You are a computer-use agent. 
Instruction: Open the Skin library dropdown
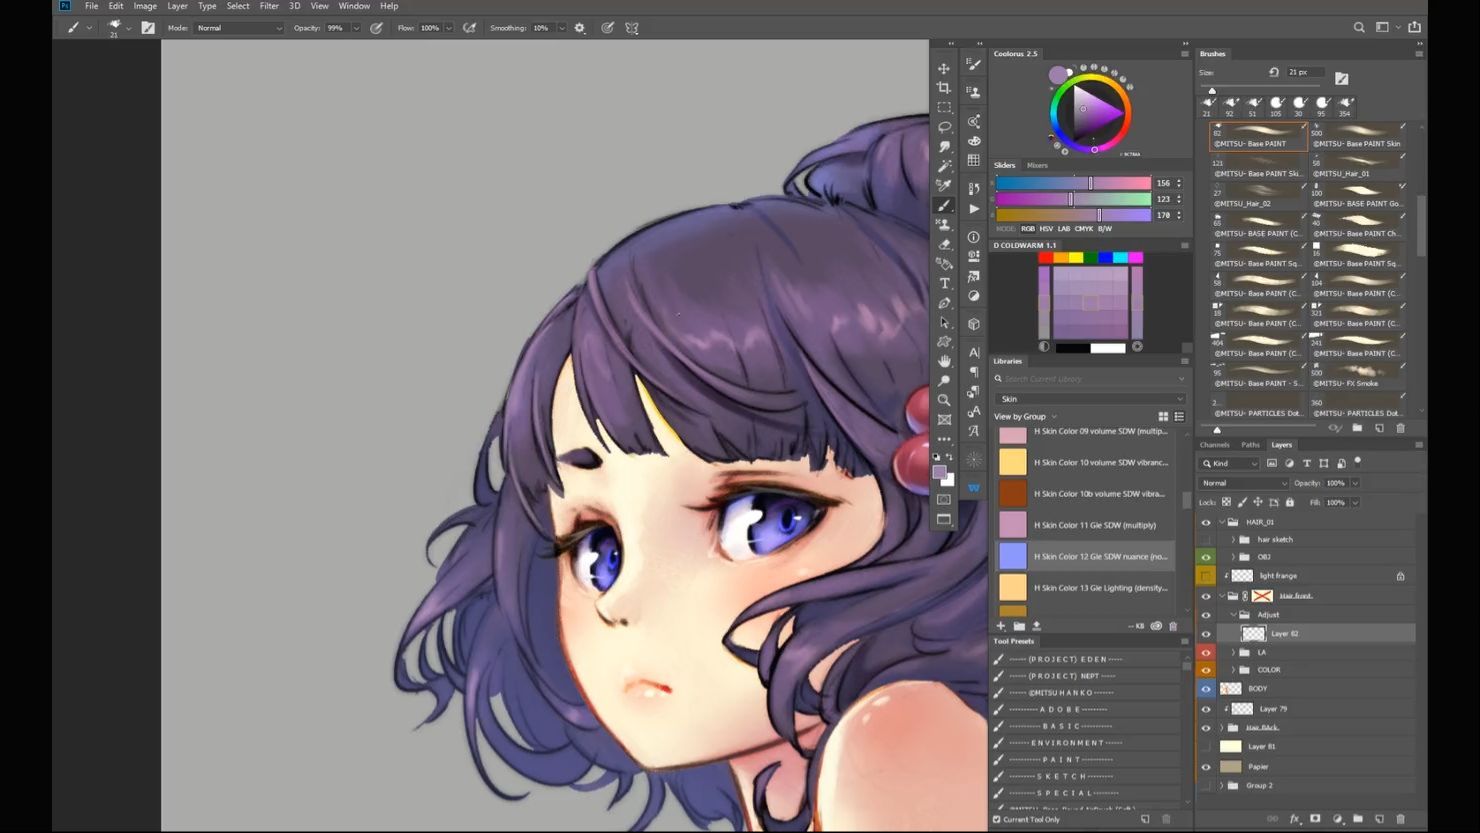click(1089, 399)
